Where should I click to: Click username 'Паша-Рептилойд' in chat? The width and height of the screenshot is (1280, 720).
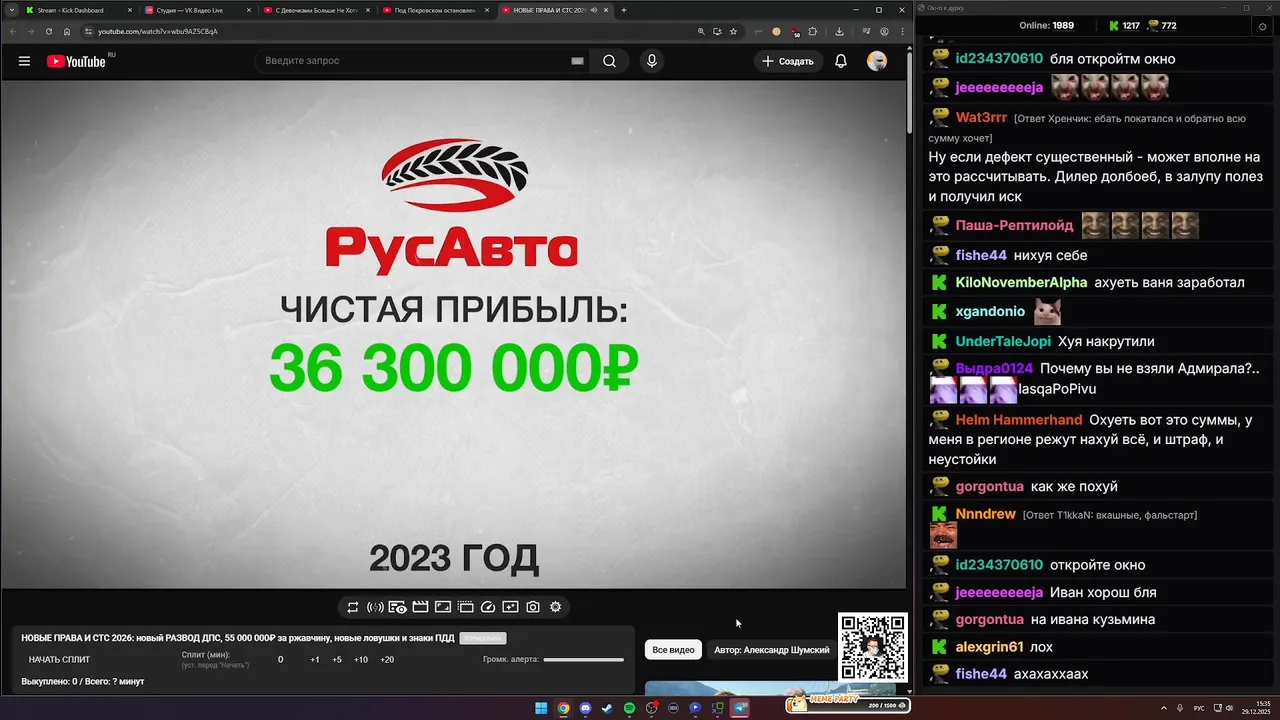pyautogui.click(x=1014, y=226)
